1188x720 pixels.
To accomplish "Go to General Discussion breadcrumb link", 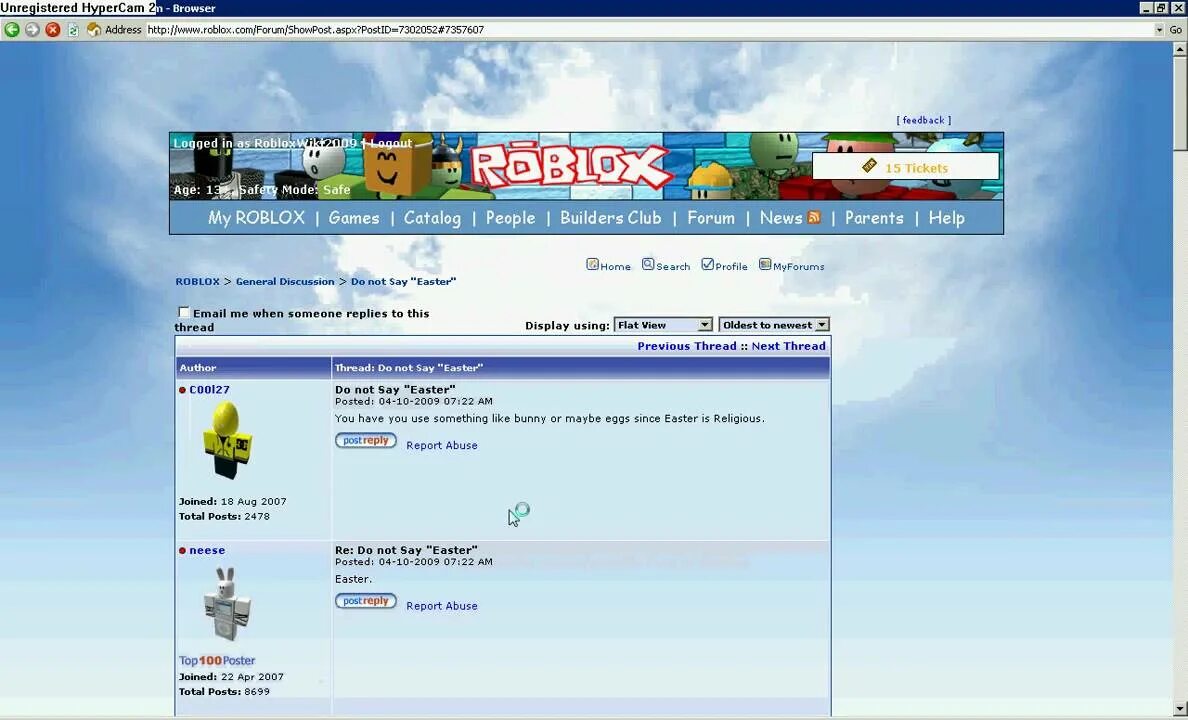I will coord(285,281).
